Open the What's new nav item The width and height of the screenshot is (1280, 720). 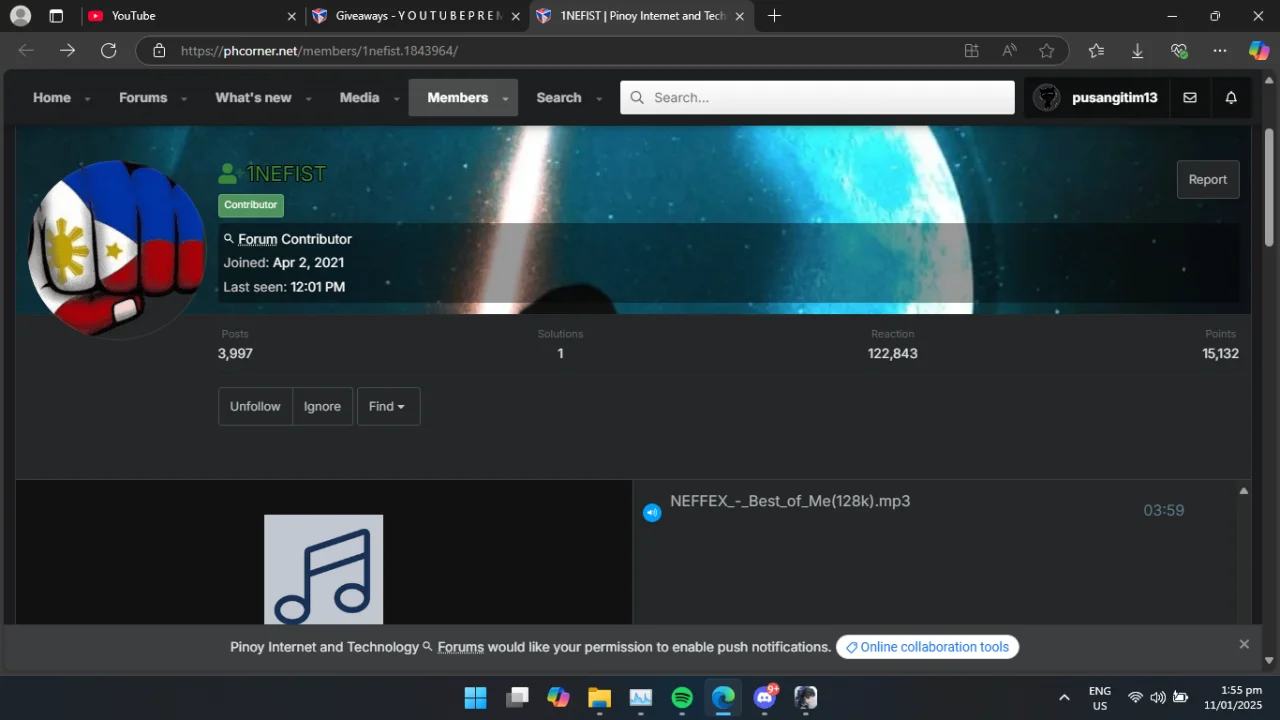coord(253,97)
